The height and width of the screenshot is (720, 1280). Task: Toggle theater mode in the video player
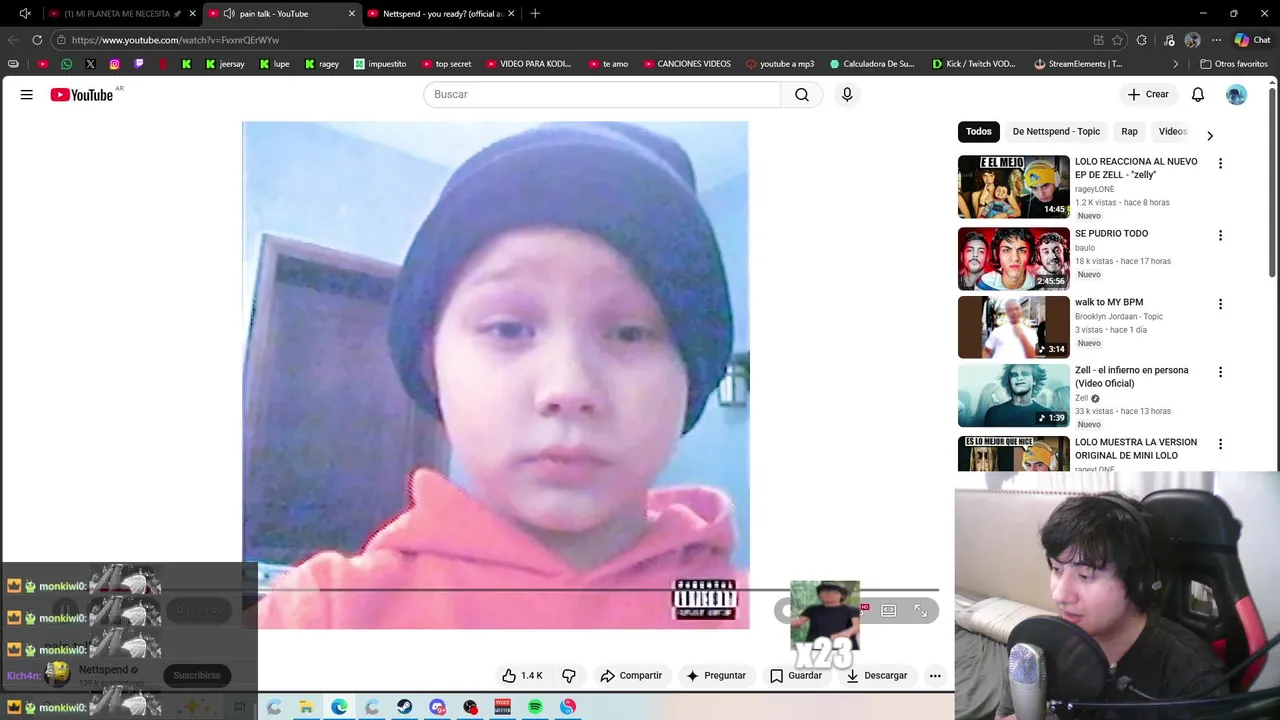point(888,610)
